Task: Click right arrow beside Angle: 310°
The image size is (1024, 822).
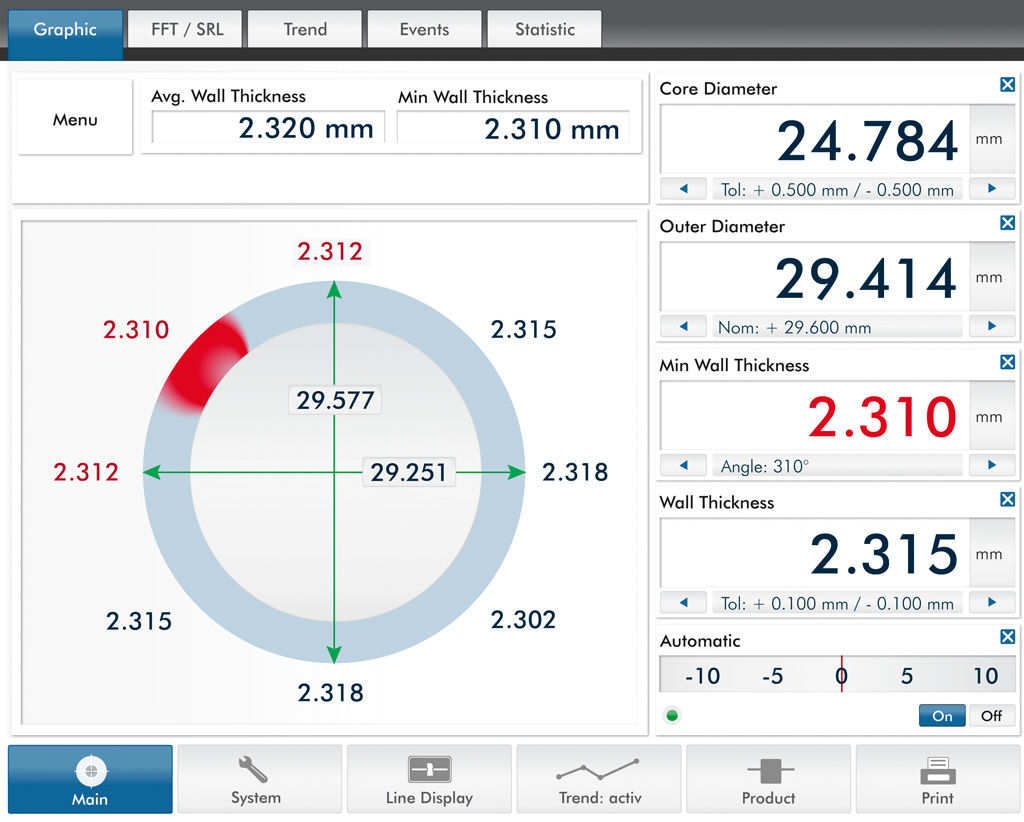Action: coord(992,465)
